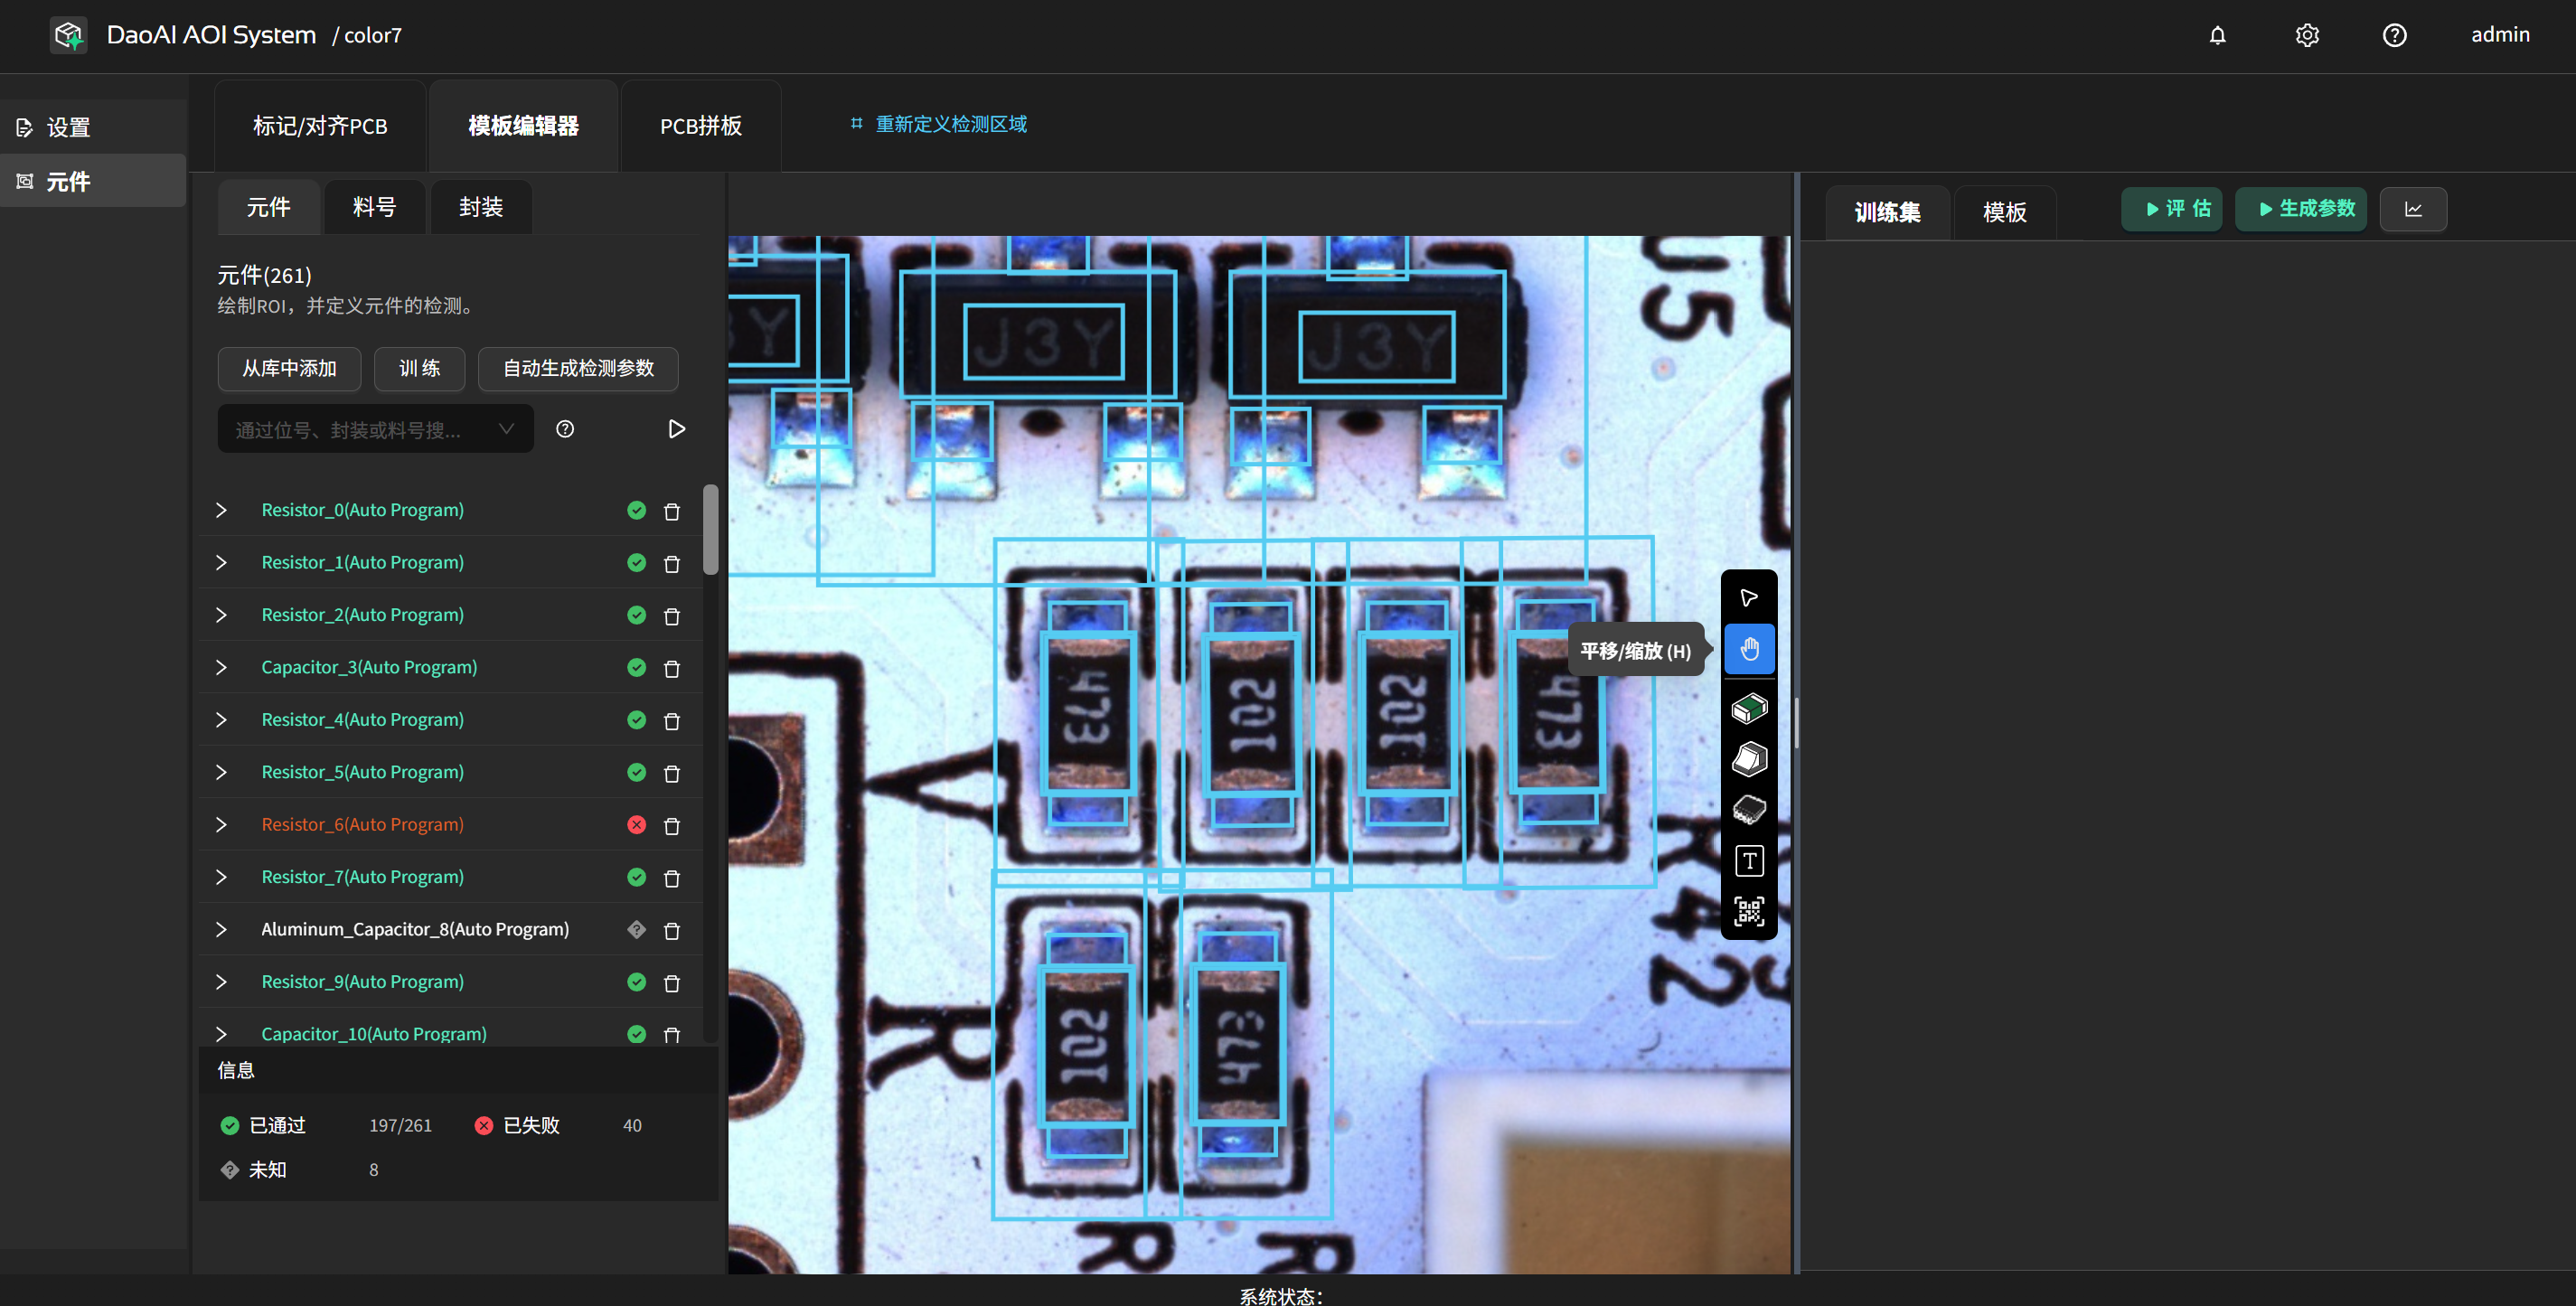2576x1306 pixels.
Task: Select the arrow pointer tool
Action: pyautogui.click(x=1748, y=598)
